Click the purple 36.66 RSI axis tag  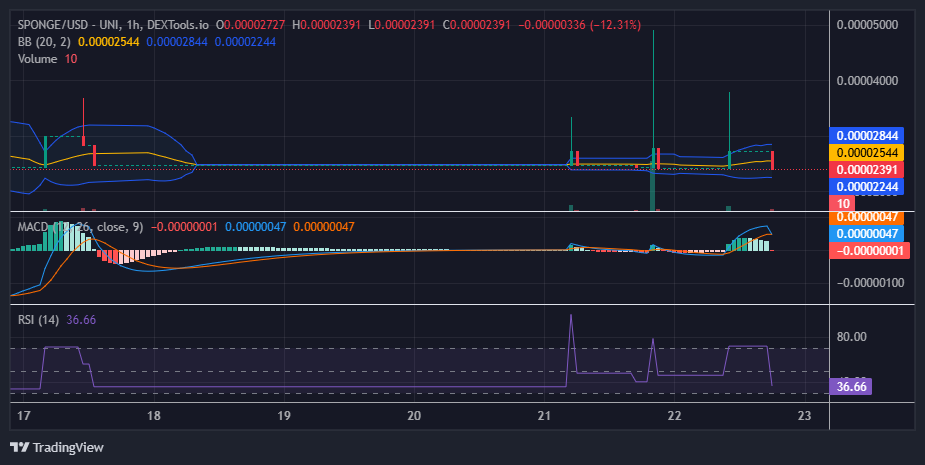[x=851, y=387]
